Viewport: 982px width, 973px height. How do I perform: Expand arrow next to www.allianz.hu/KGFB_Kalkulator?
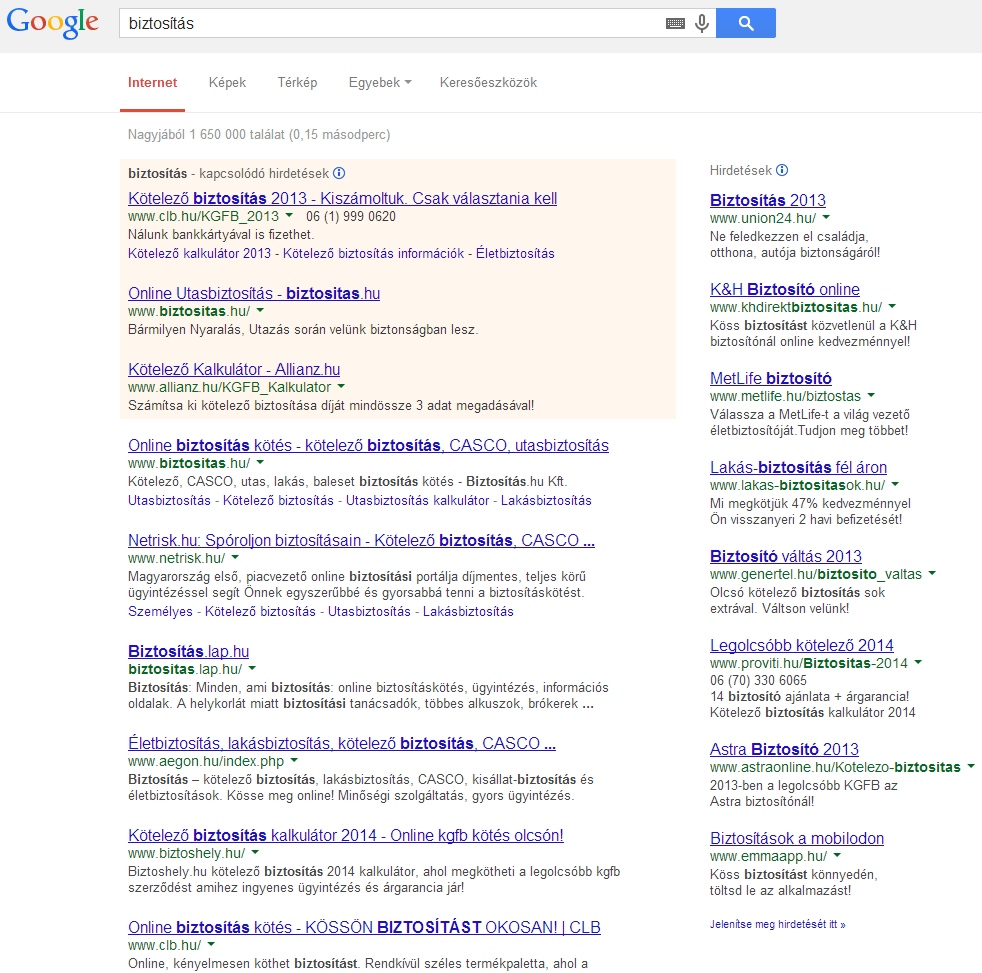(341, 386)
